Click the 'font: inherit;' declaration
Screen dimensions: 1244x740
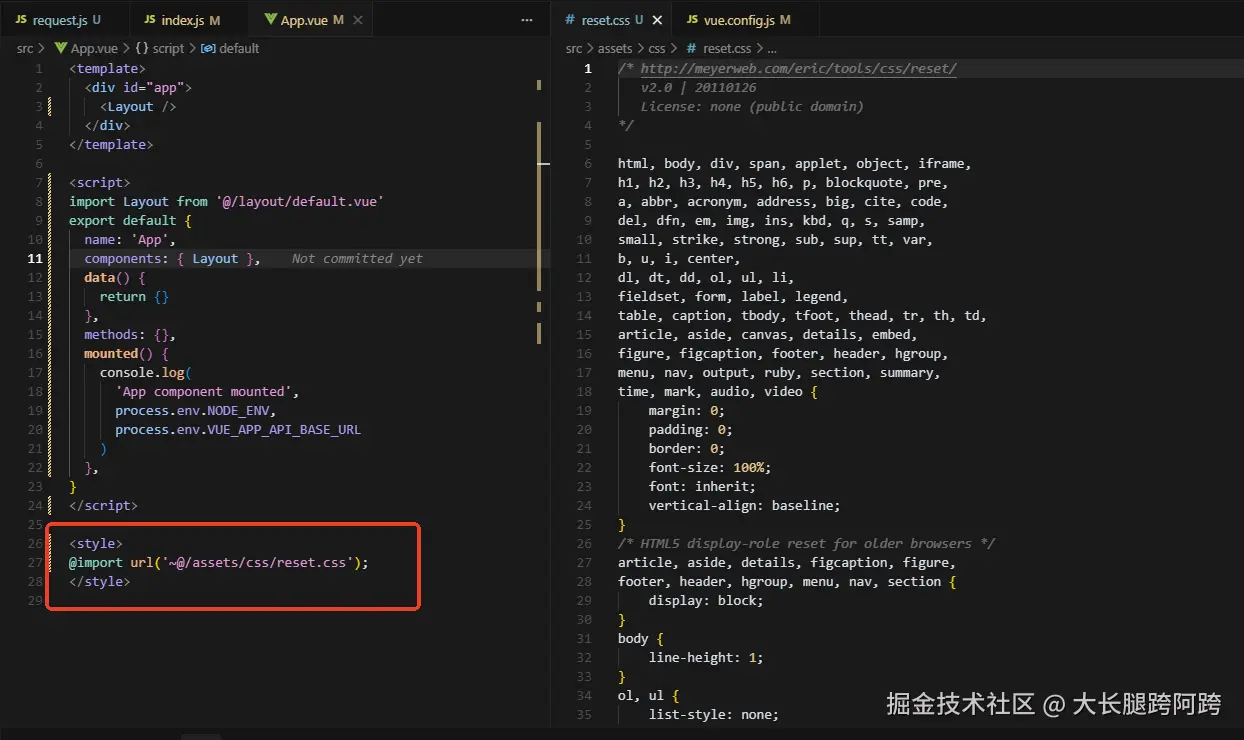703,486
